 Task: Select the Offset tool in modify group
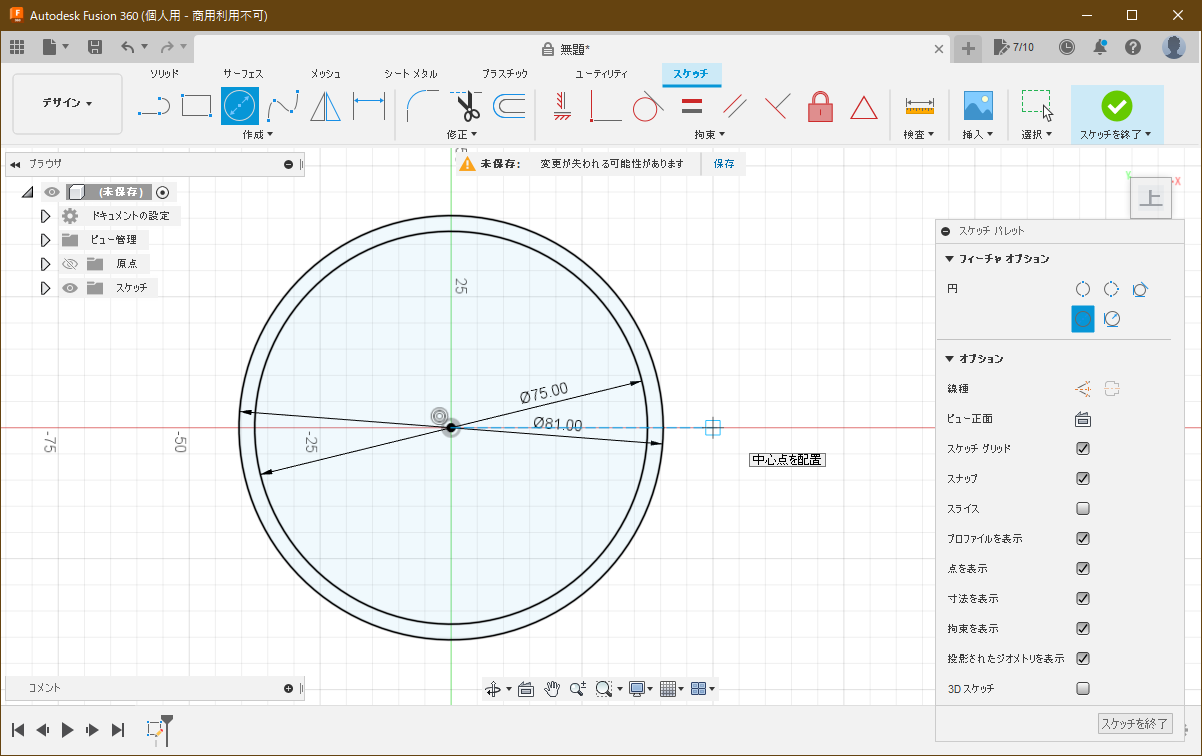tap(509, 105)
